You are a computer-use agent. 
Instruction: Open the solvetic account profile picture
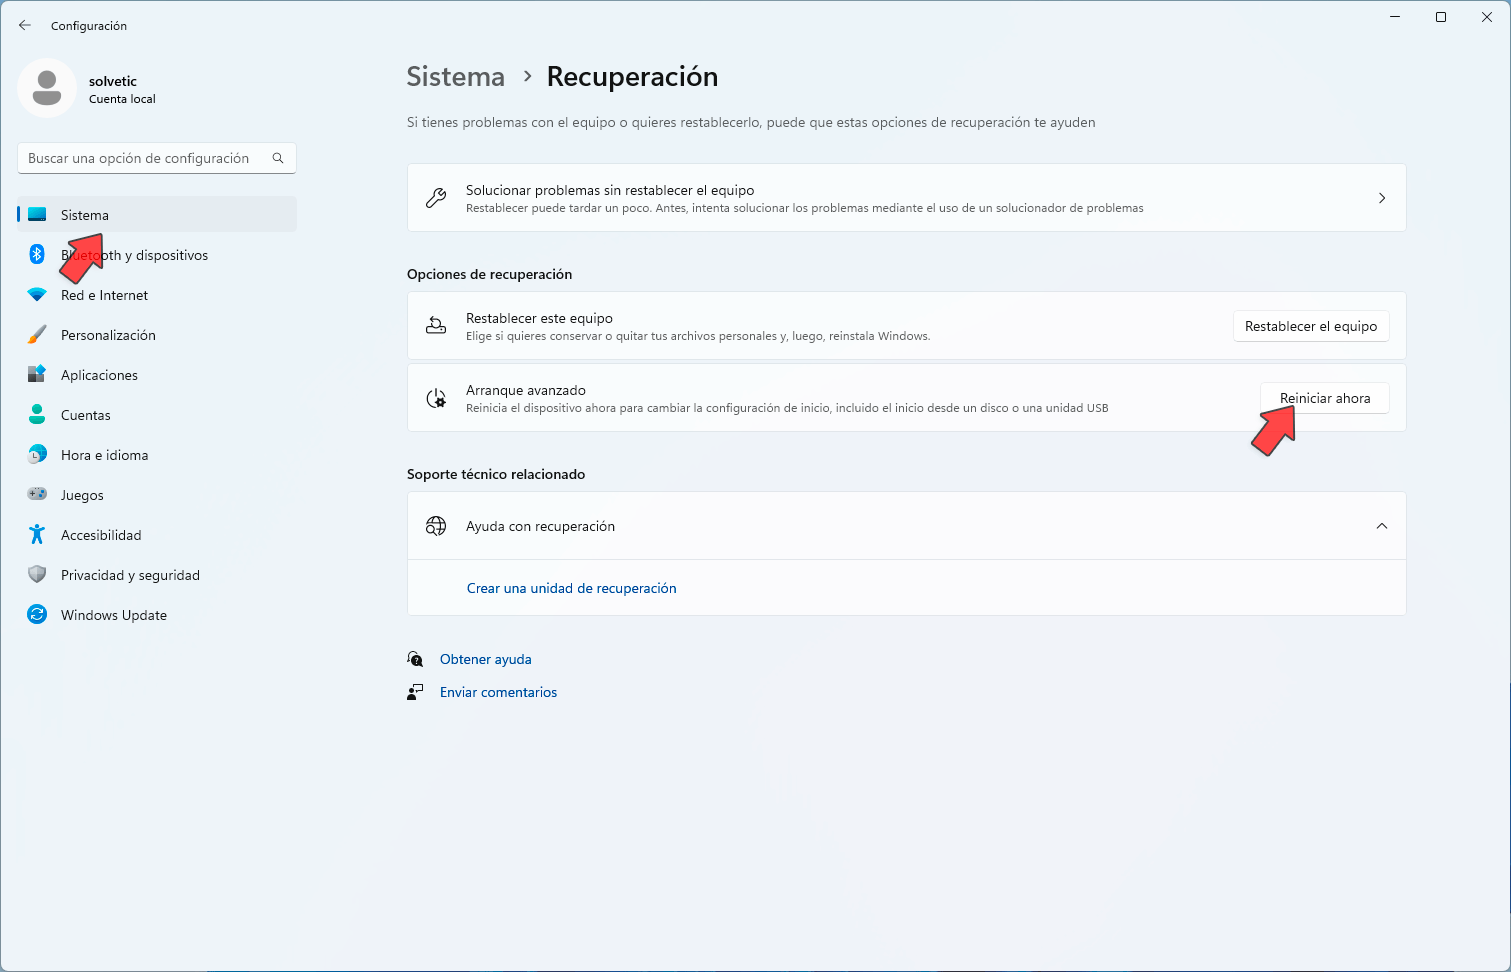click(47, 88)
